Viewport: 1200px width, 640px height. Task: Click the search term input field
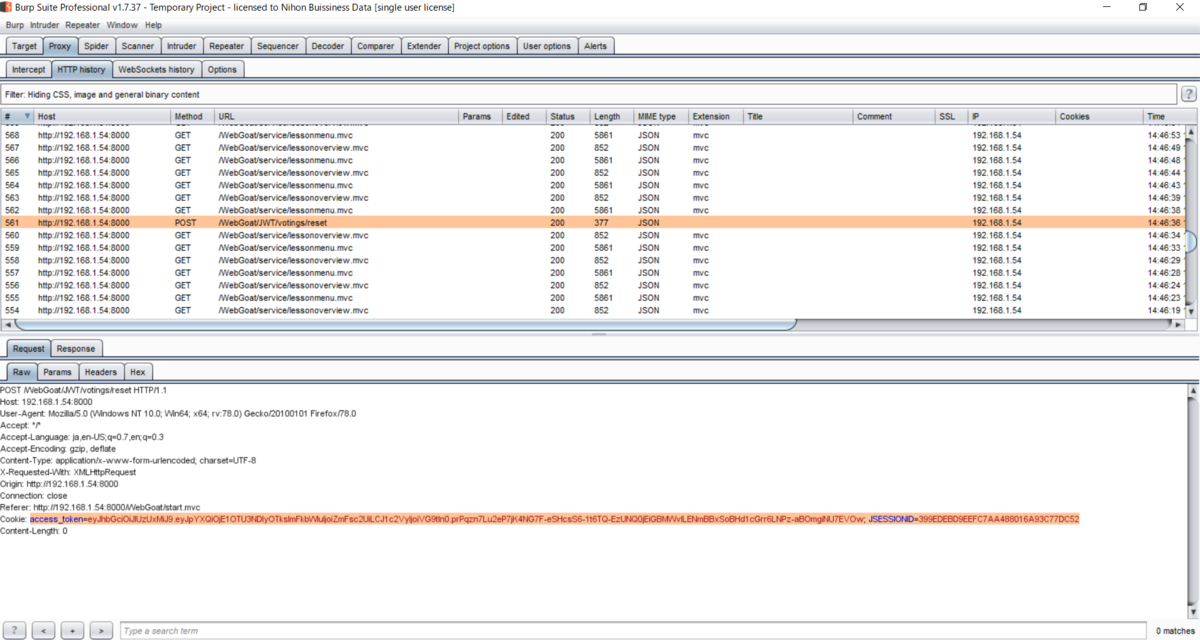point(635,631)
